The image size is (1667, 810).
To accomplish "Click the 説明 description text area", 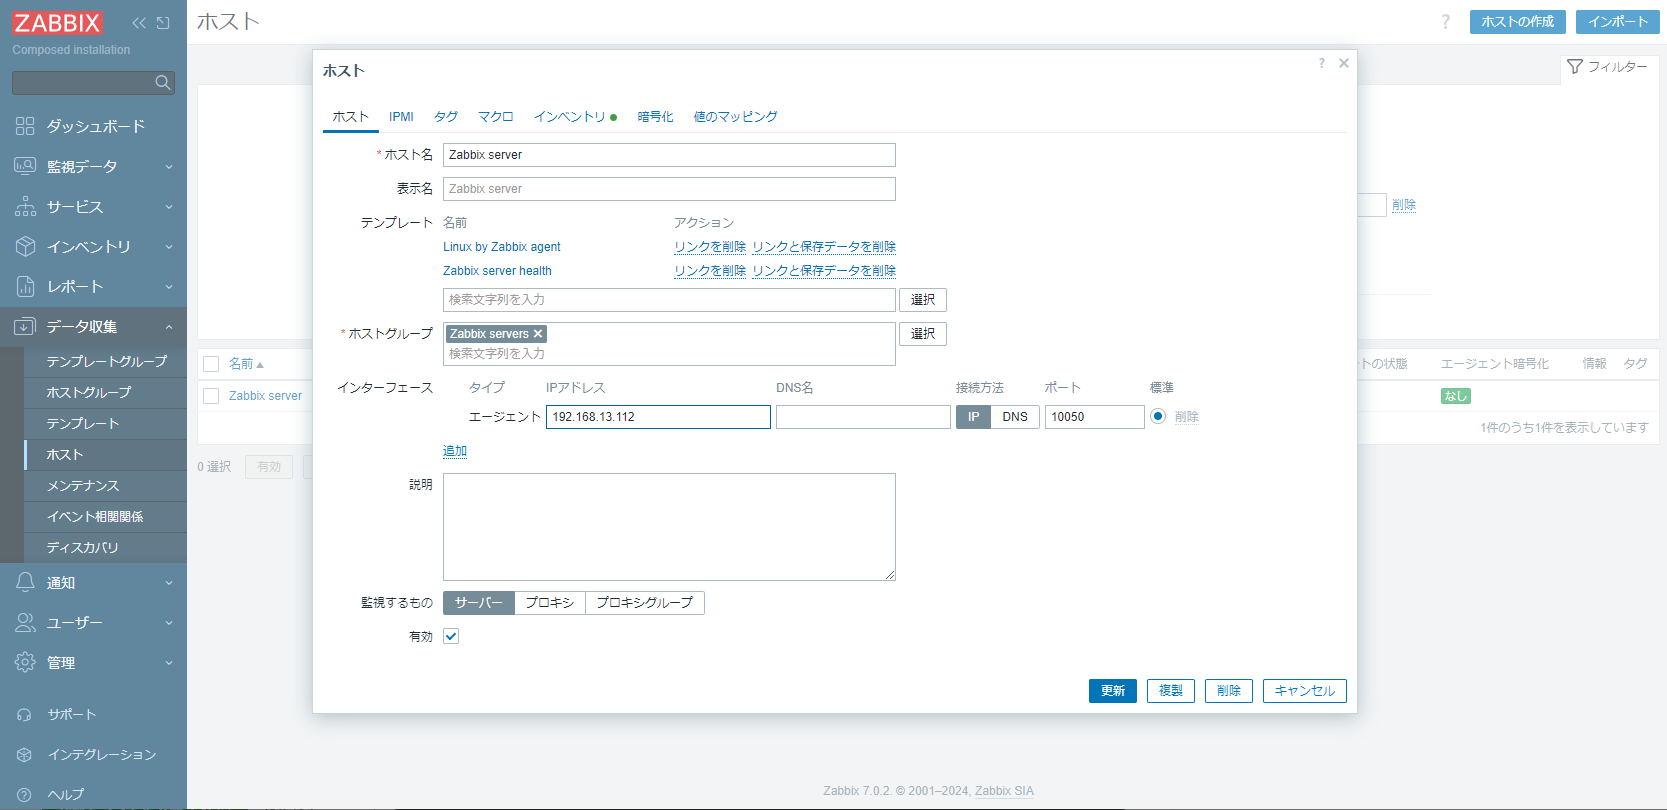I will pos(669,527).
